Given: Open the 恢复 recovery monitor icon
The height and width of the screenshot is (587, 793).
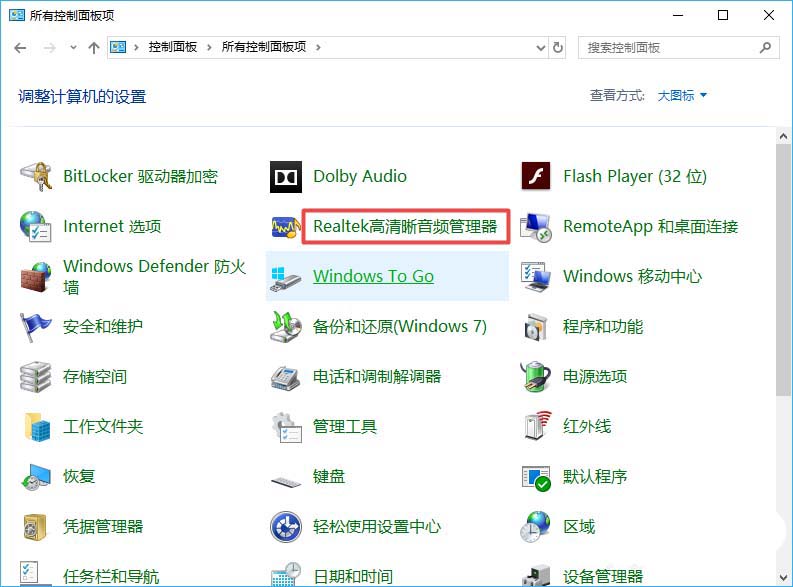Looking at the screenshot, I should (x=35, y=477).
